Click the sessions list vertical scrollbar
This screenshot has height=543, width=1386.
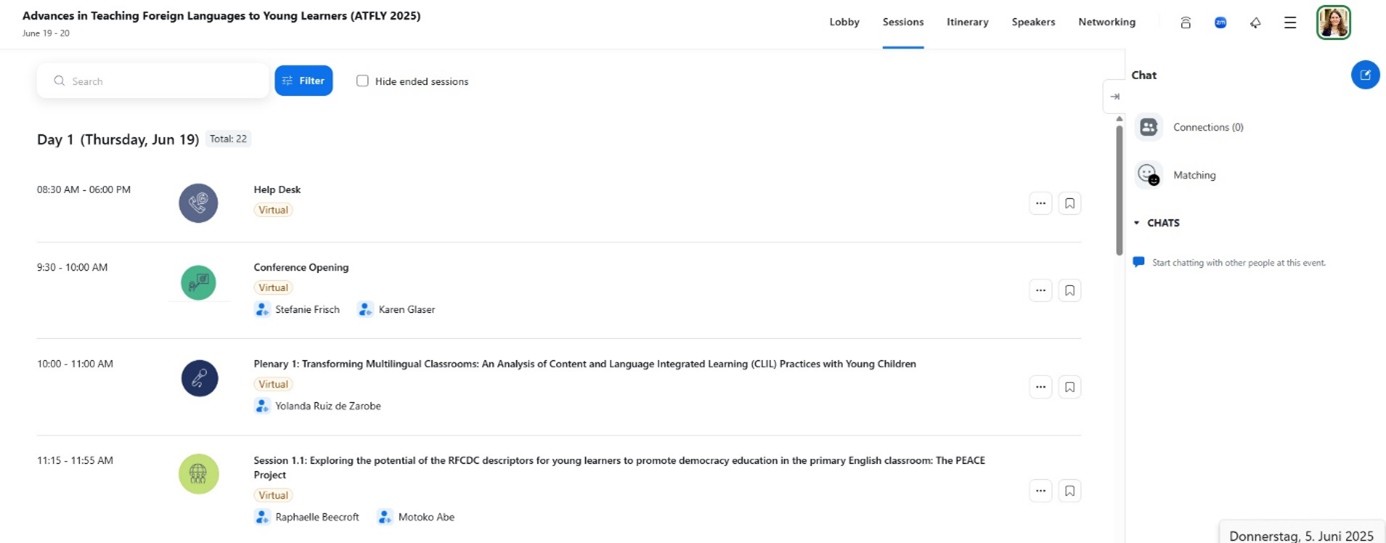tap(1119, 190)
